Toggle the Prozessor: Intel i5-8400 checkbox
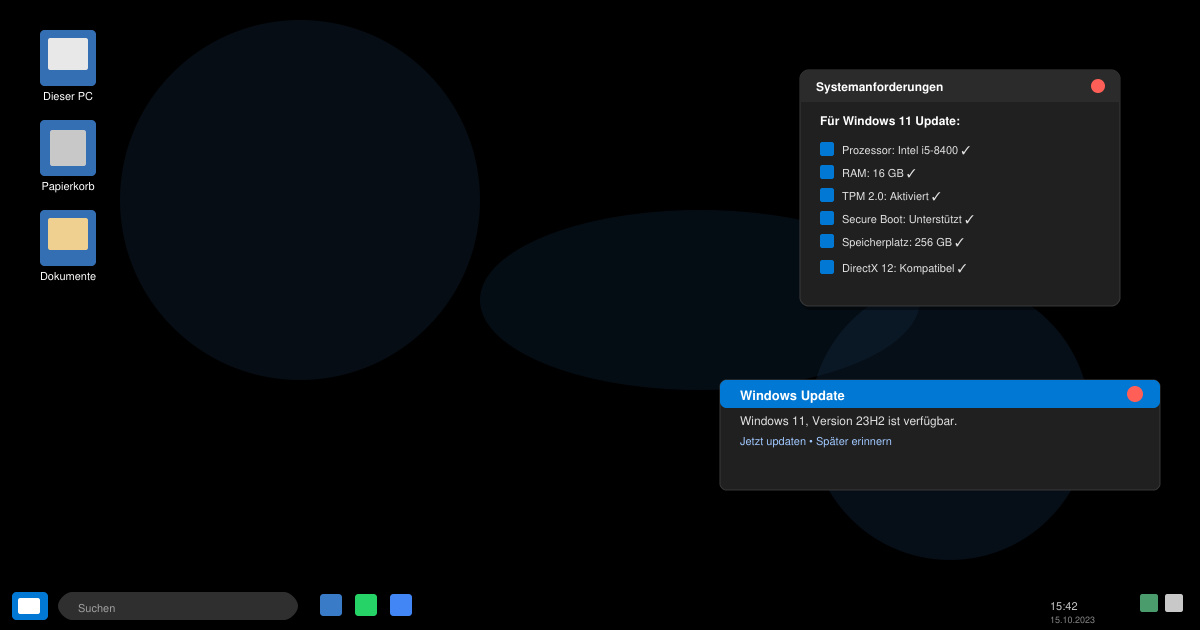 click(827, 149)
